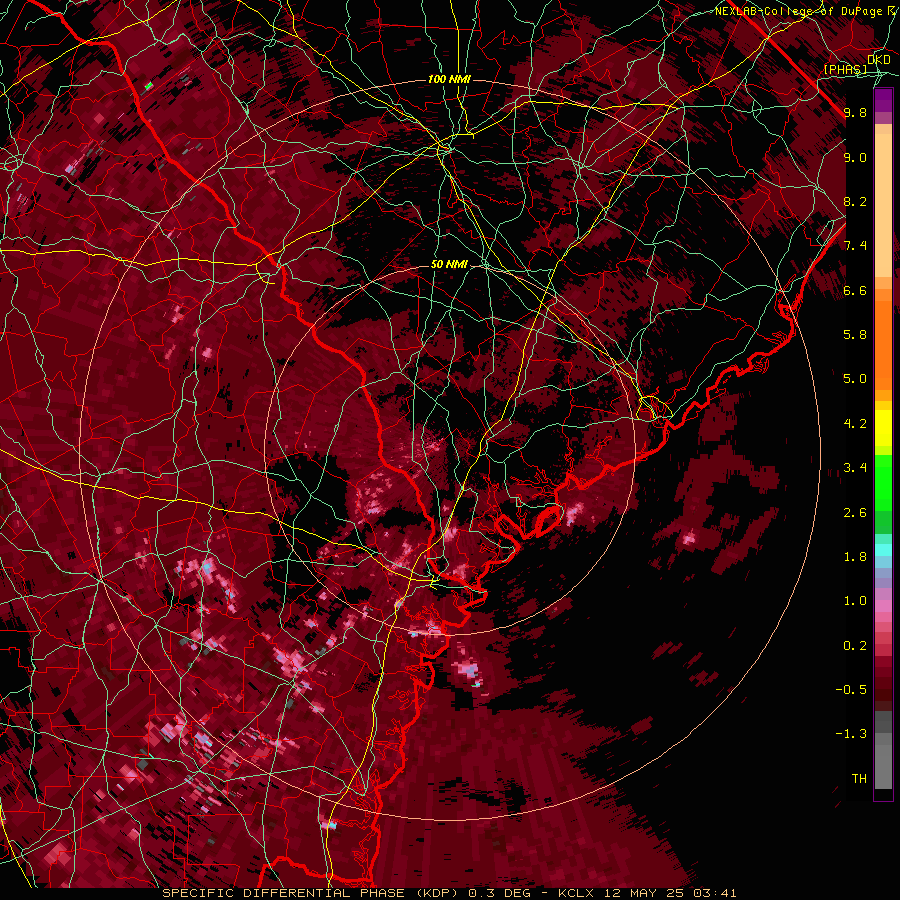Click the KCLX station identifier in caption

coord(577,893)
